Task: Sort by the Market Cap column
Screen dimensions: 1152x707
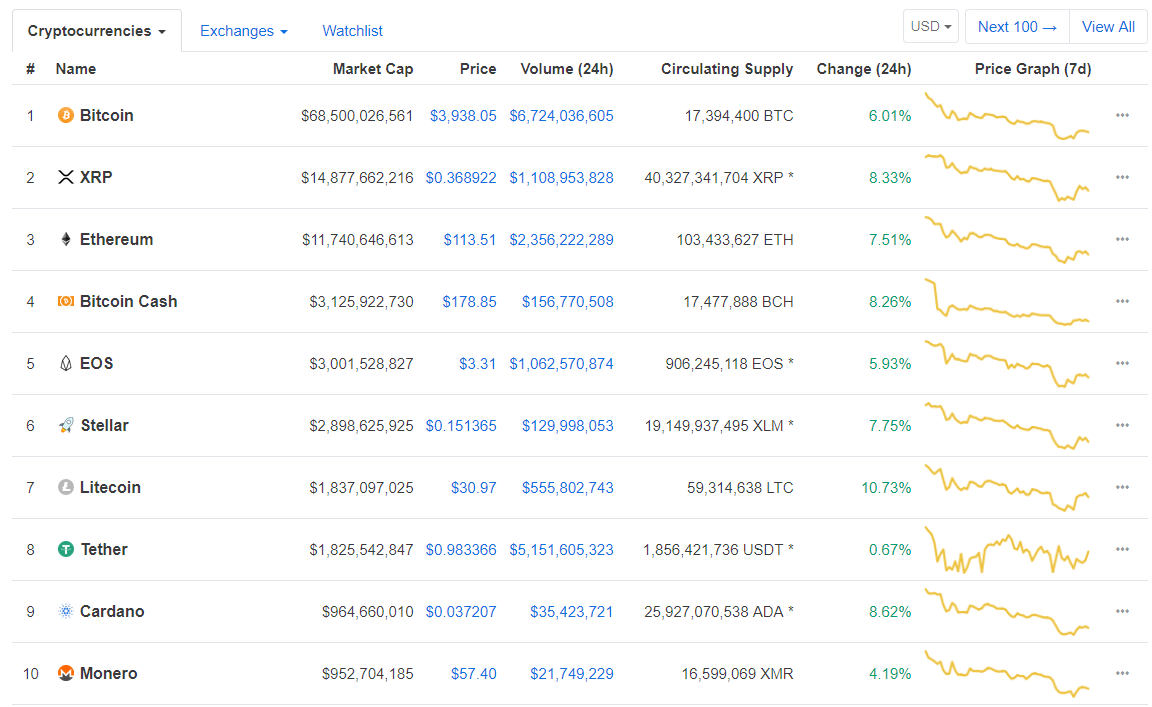Action: tap(373, 68)
